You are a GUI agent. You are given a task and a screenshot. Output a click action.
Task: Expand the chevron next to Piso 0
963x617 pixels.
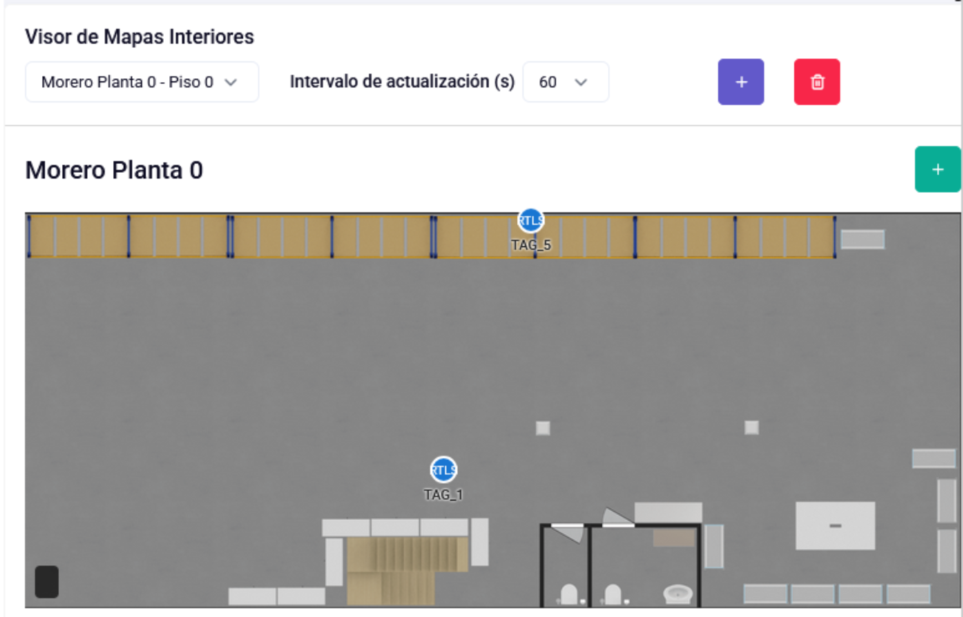coord(231,82)
